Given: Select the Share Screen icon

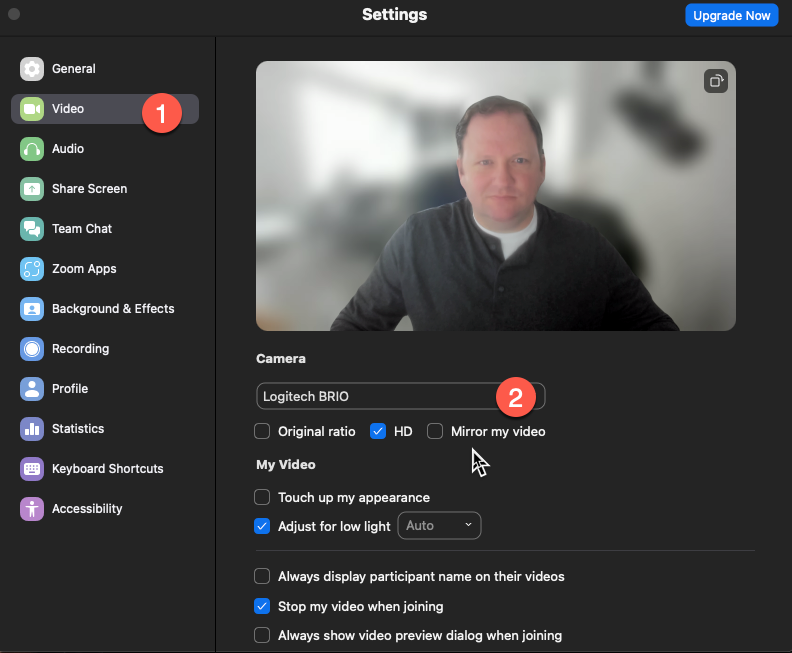Looking at the screenshot, I should coord(32,189).
